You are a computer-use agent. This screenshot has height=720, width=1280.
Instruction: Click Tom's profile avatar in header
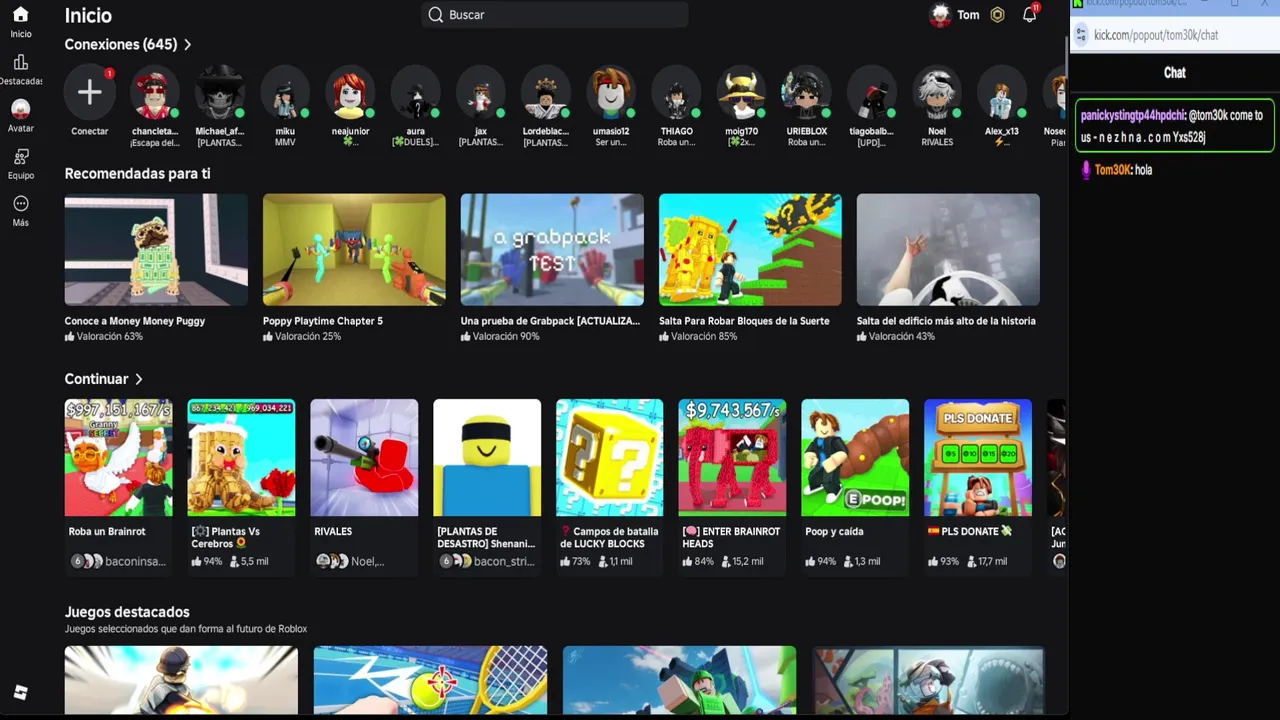click(x=940, y=15)
